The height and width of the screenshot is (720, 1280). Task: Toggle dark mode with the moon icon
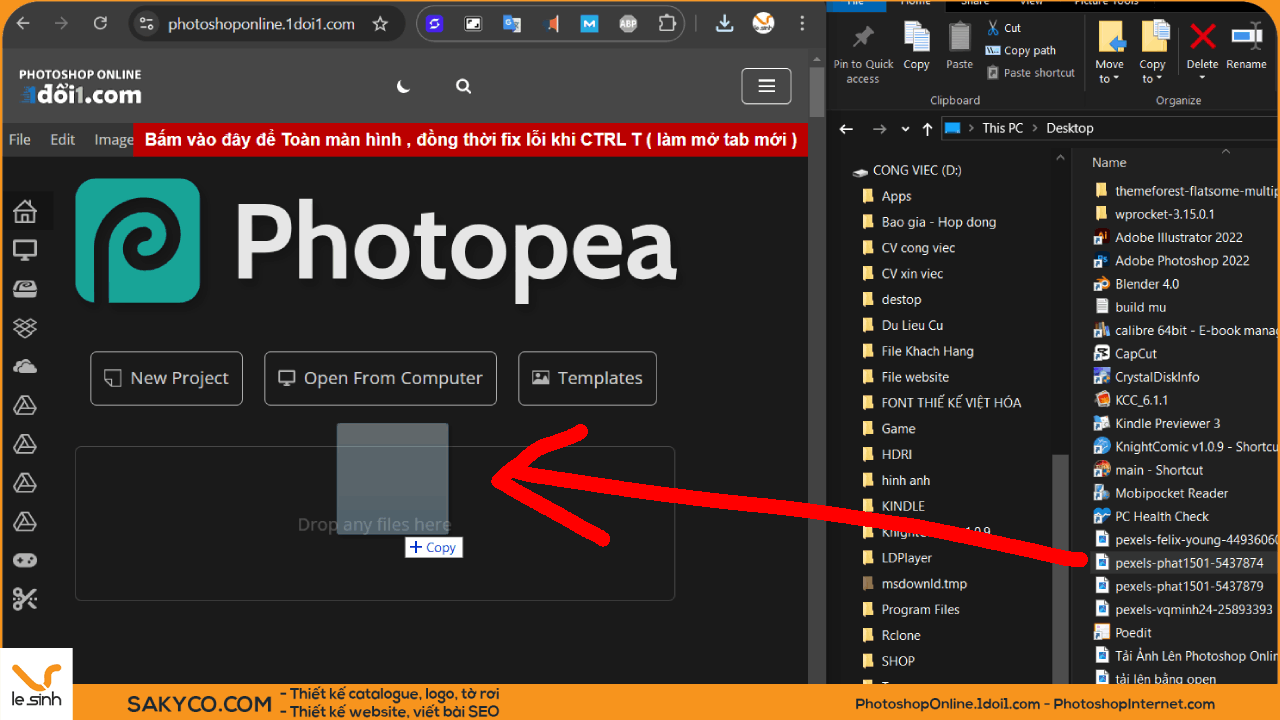click(x=404, y=87)
